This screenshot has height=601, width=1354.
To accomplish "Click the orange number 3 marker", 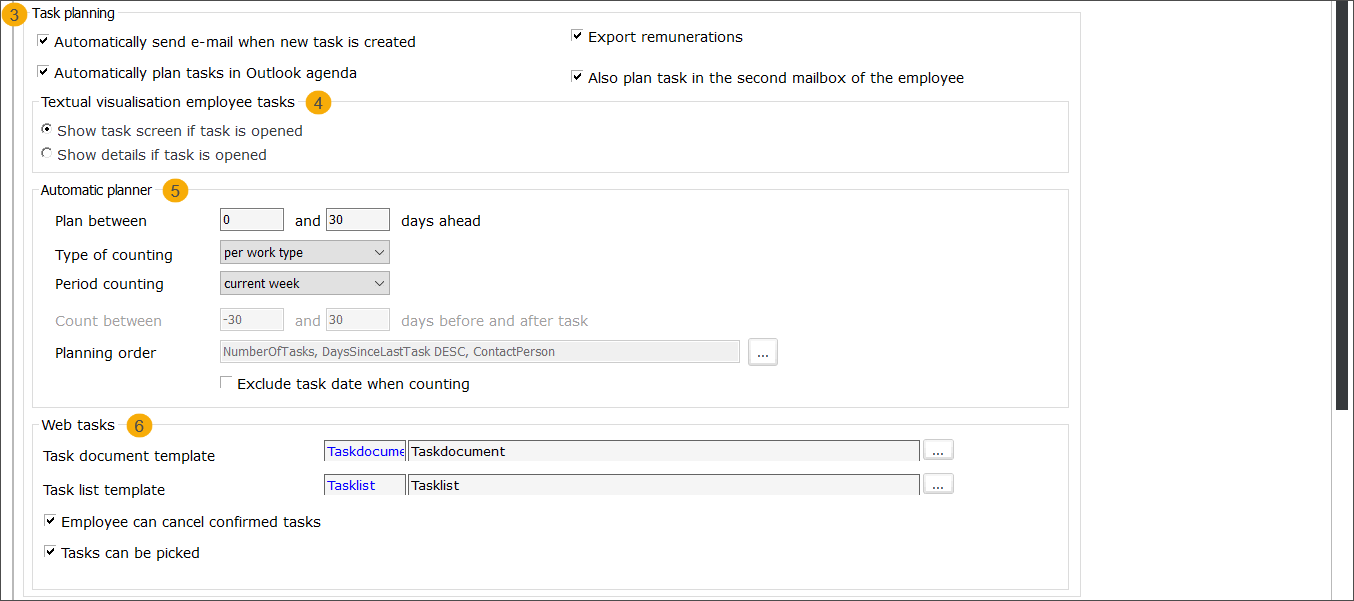I will (13, 15).
